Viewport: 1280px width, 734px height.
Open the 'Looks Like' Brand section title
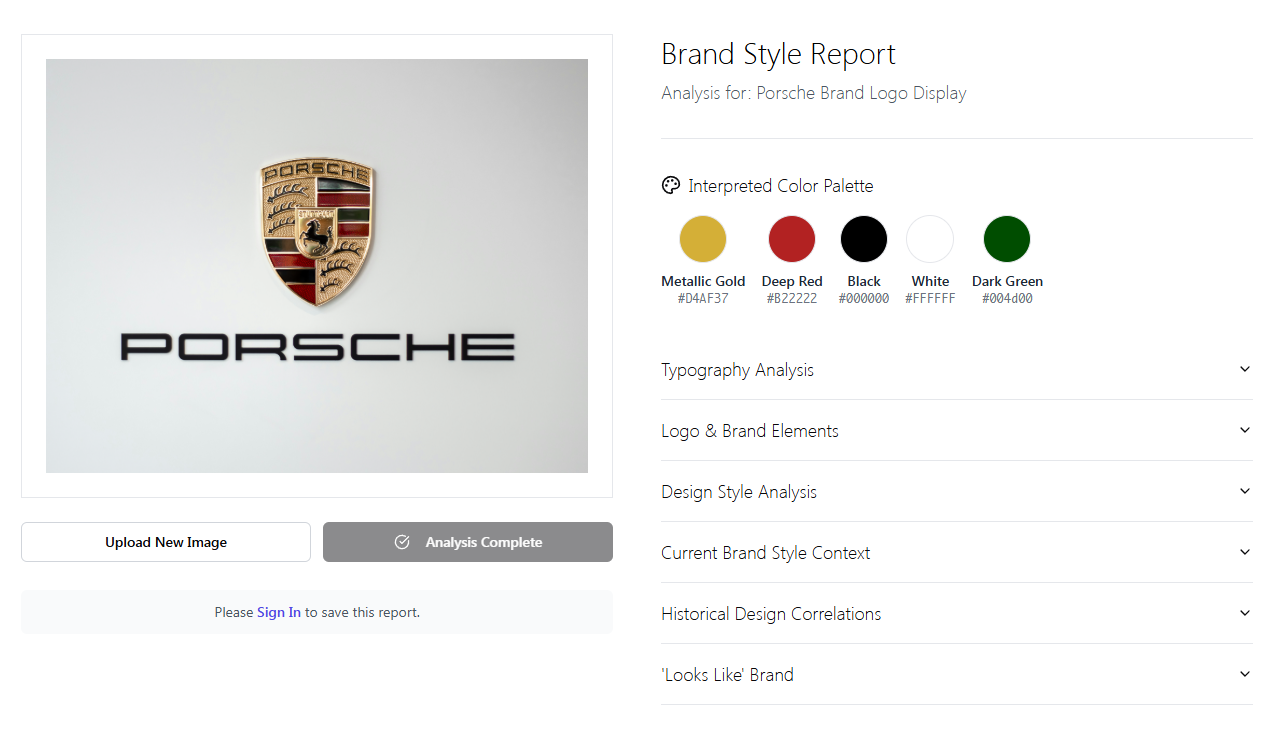727,675
